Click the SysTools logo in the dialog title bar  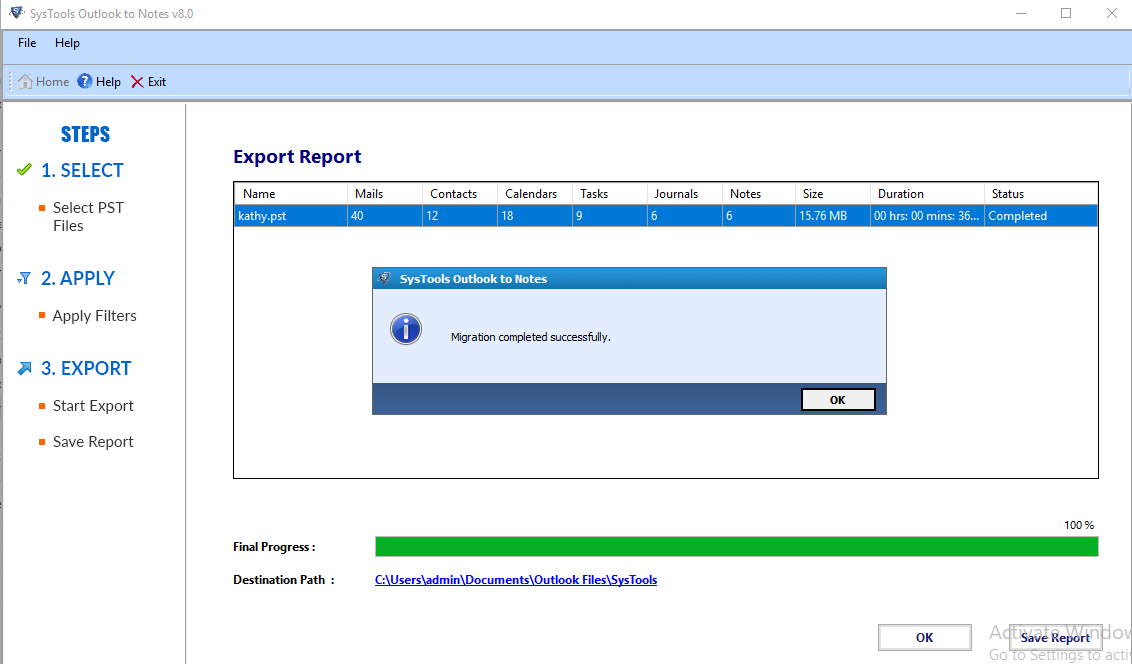(385, 279)
